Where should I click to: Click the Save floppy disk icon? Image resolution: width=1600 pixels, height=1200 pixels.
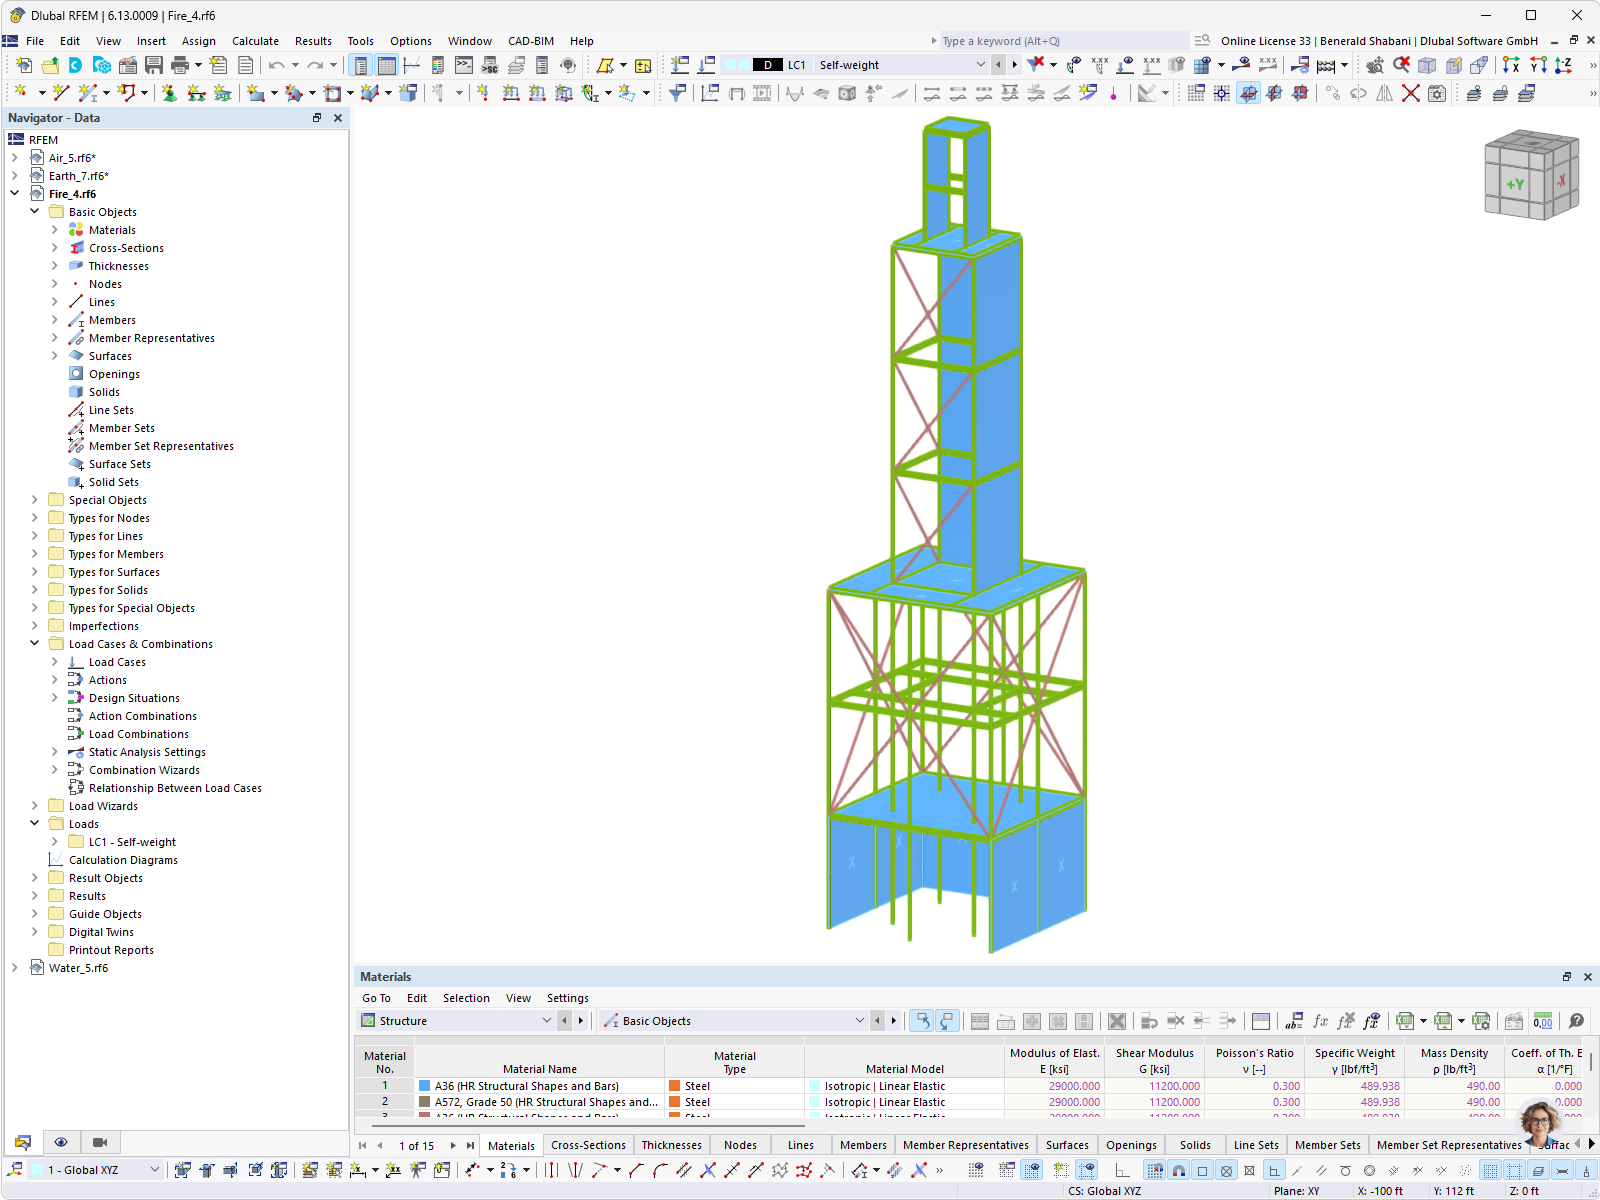154,65
